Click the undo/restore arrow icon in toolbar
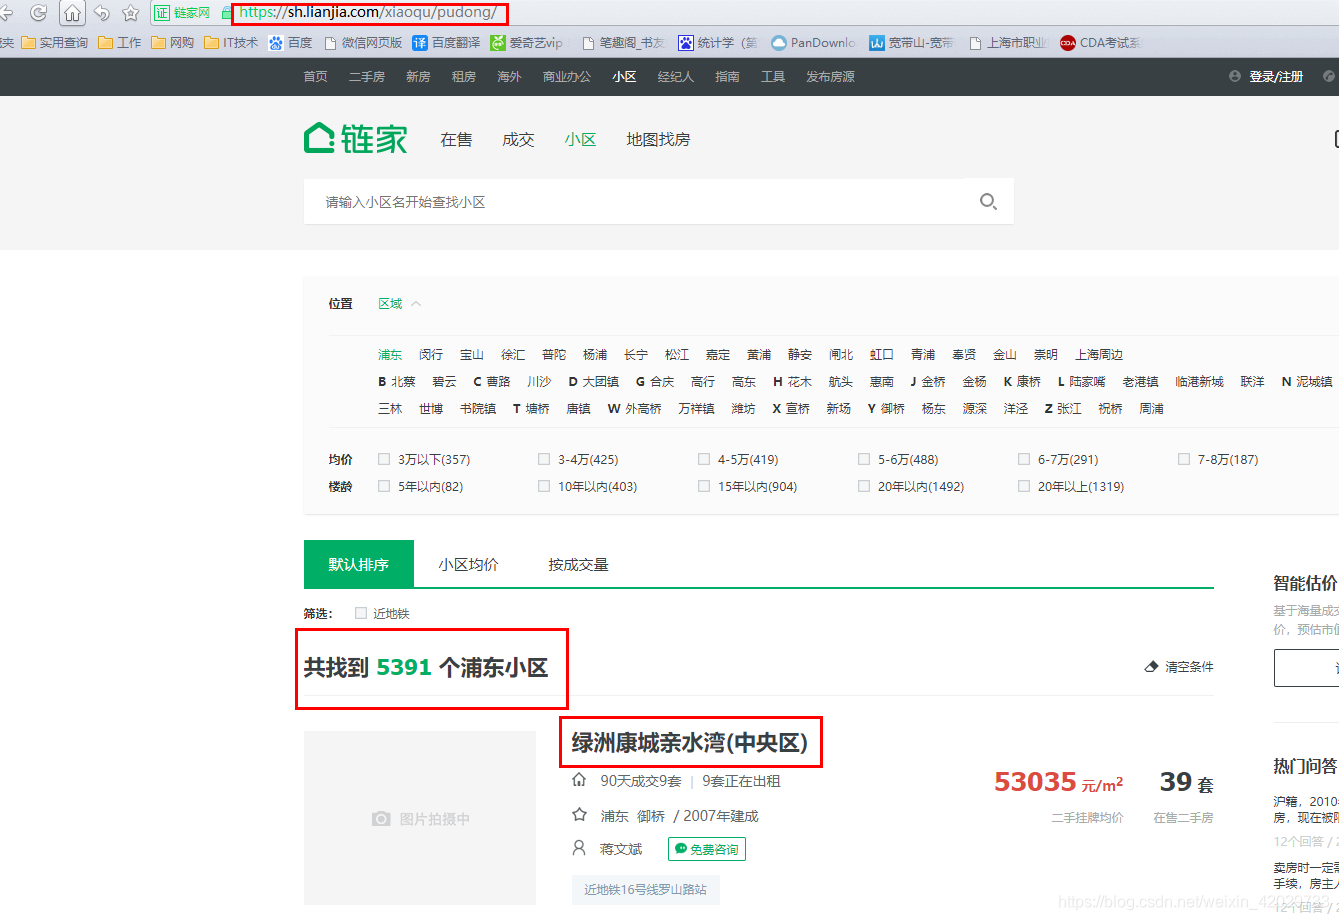 (x=102, y=13)
